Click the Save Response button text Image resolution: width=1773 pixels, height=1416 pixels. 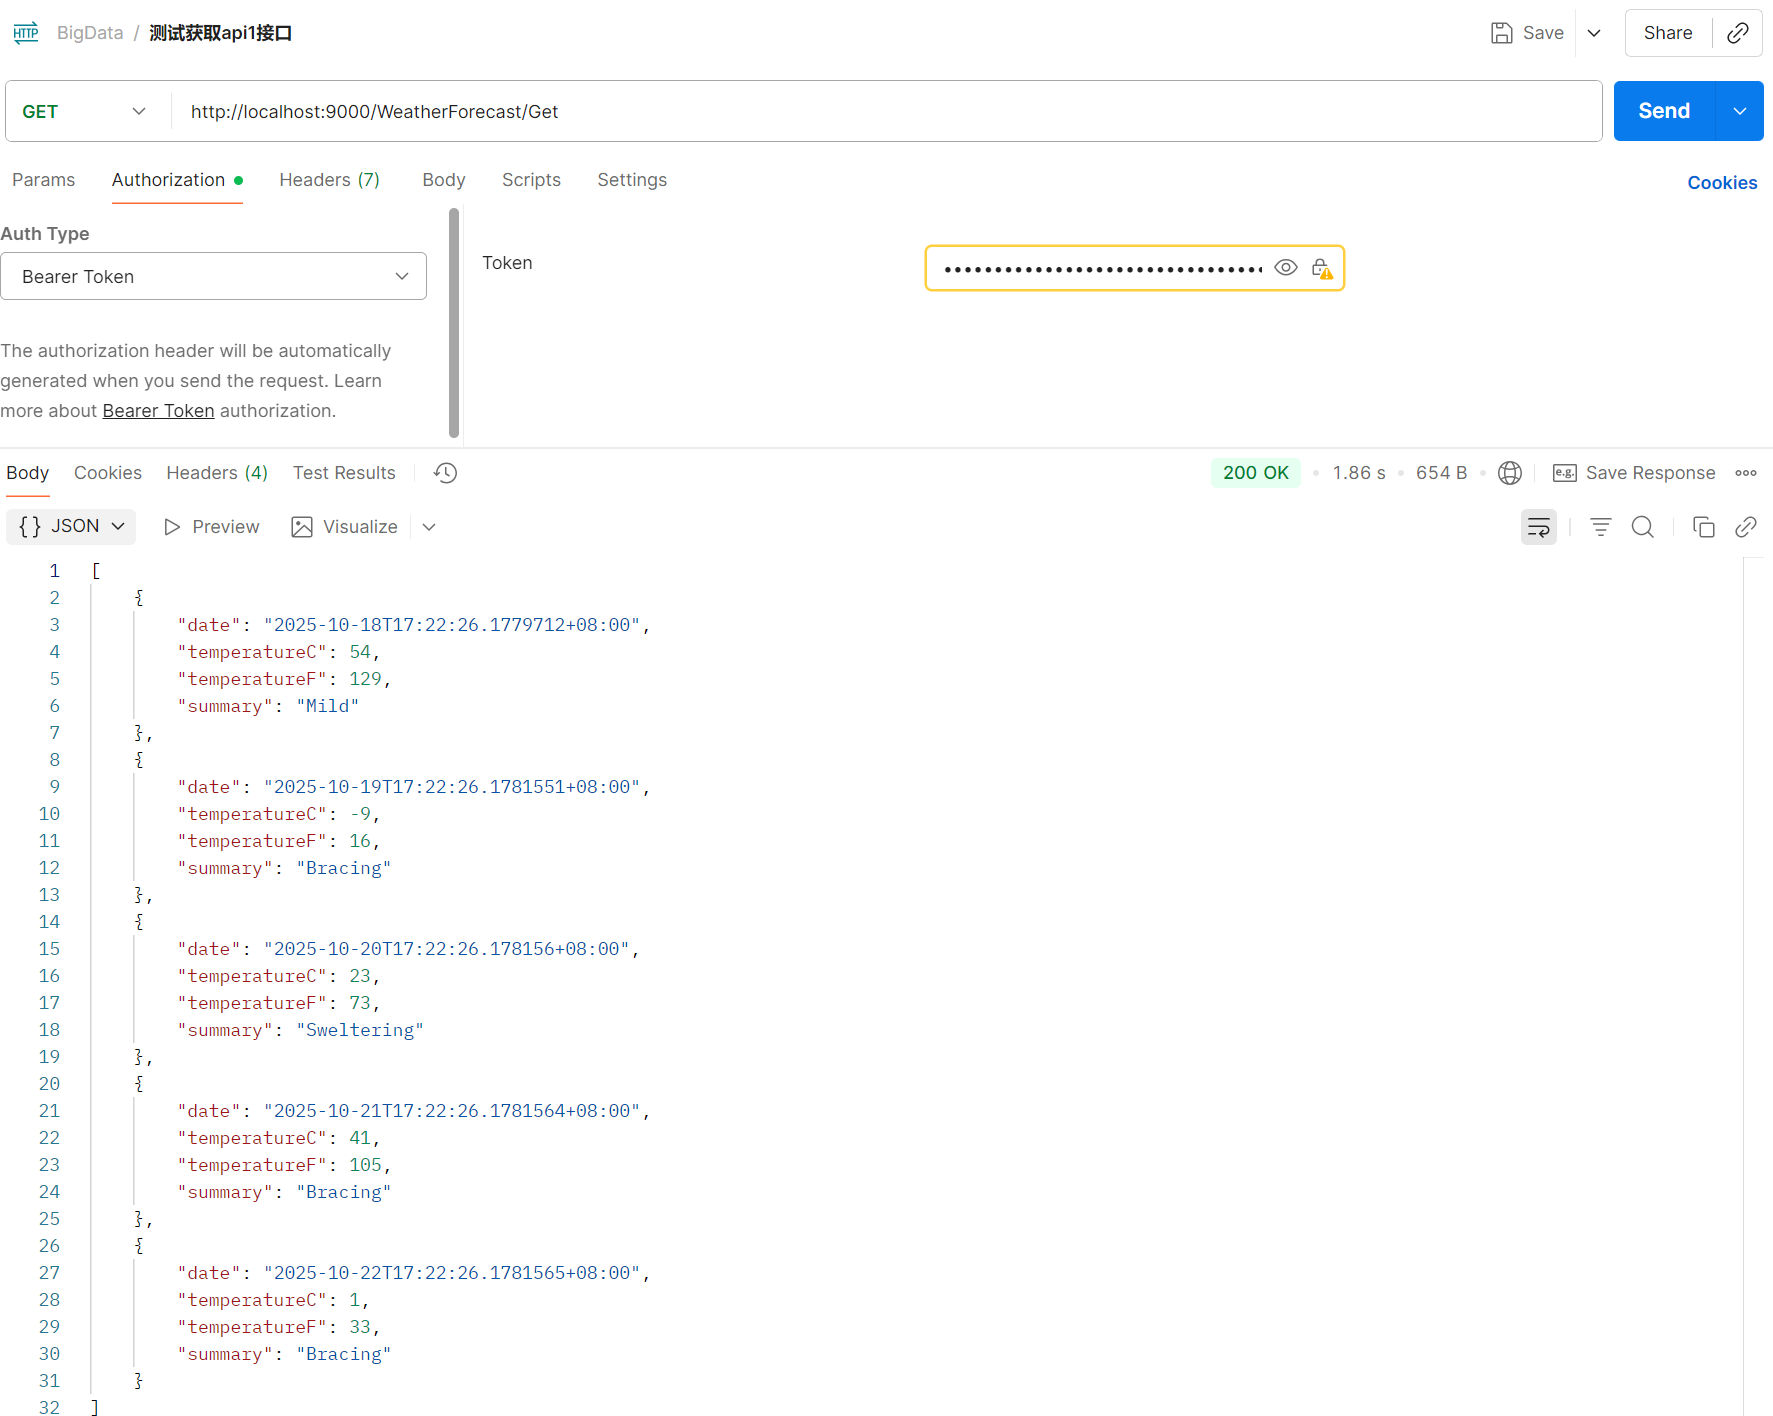pos(1650,473)
